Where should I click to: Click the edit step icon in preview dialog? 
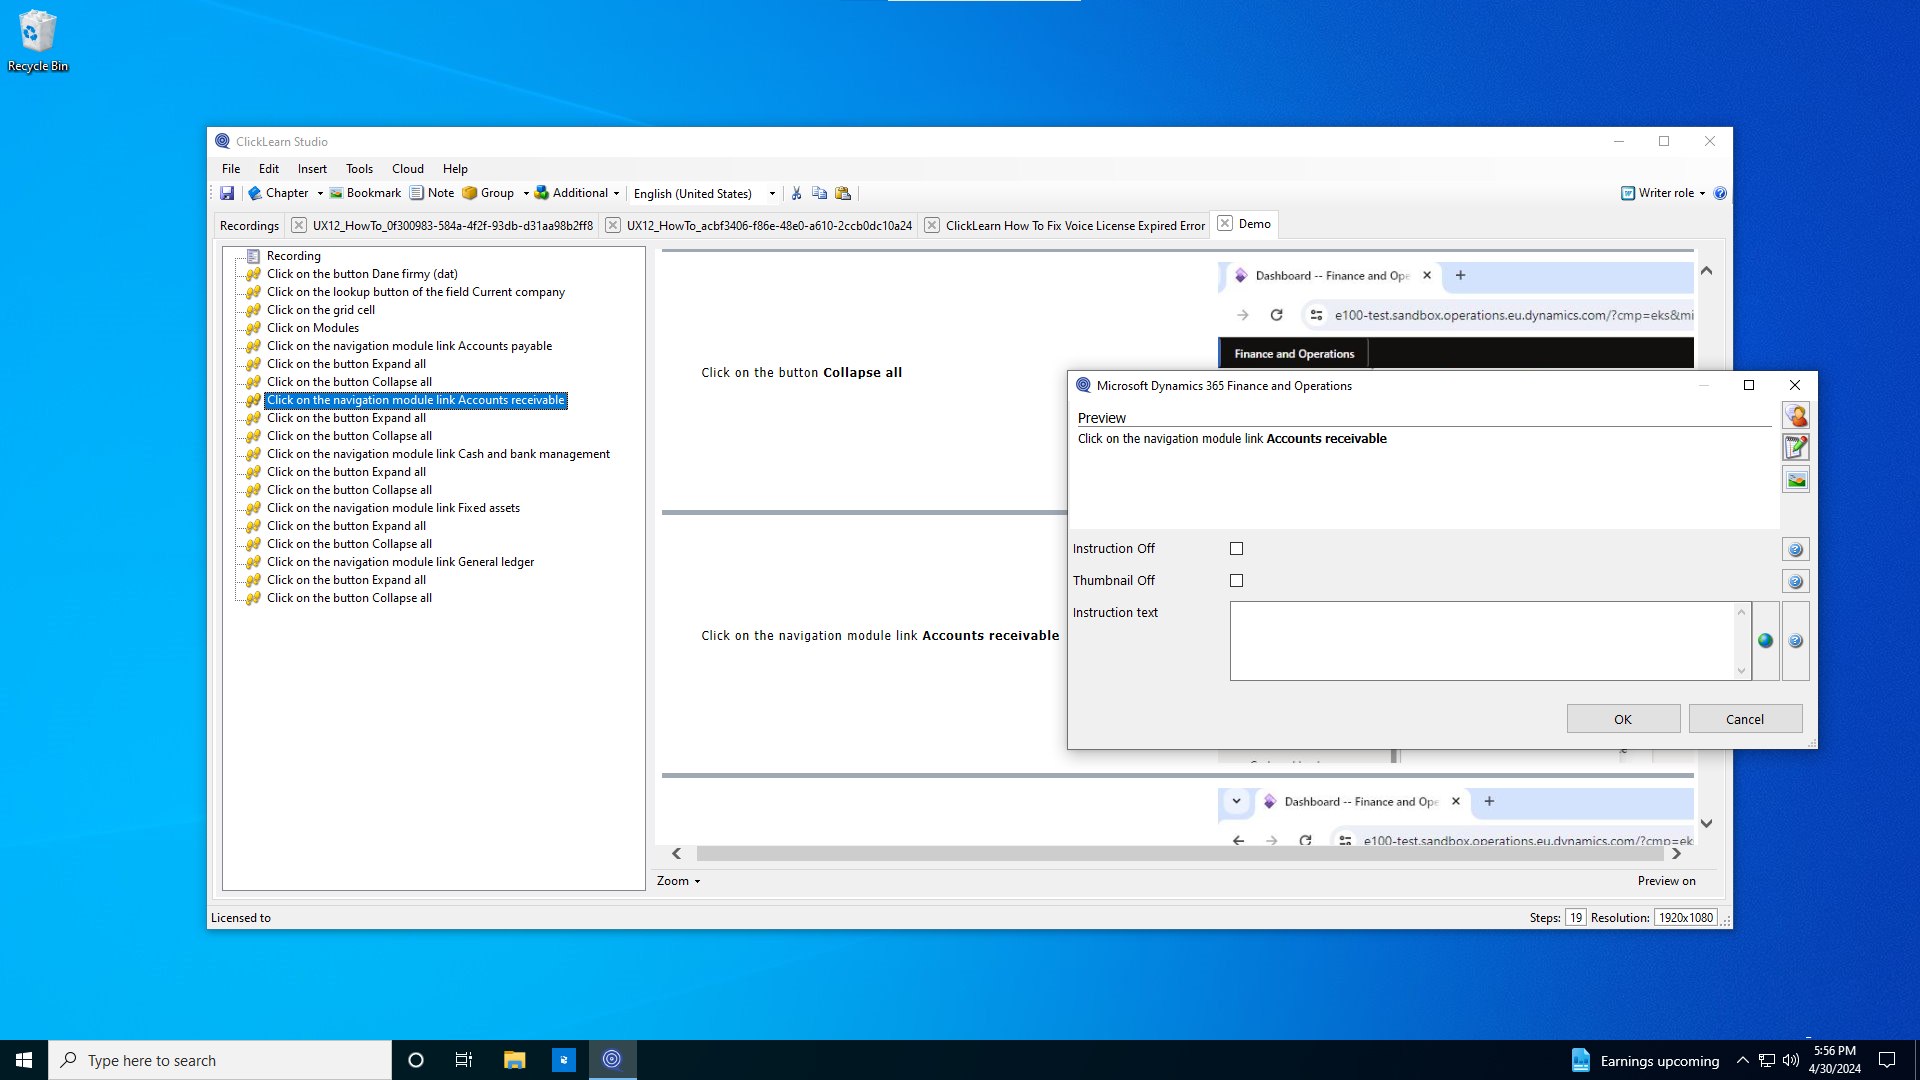pyautogui.click(x=1796, y=447)
